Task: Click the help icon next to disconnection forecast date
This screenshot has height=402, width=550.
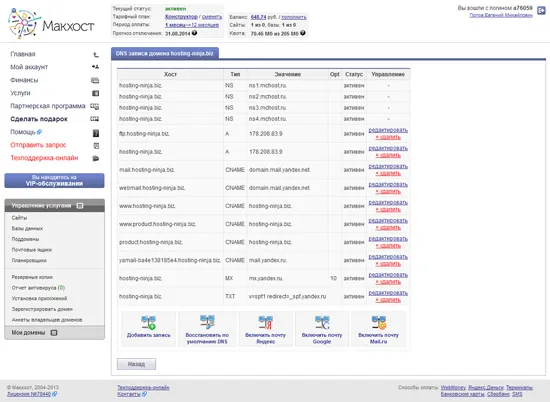Action: (x=194, y=33)
